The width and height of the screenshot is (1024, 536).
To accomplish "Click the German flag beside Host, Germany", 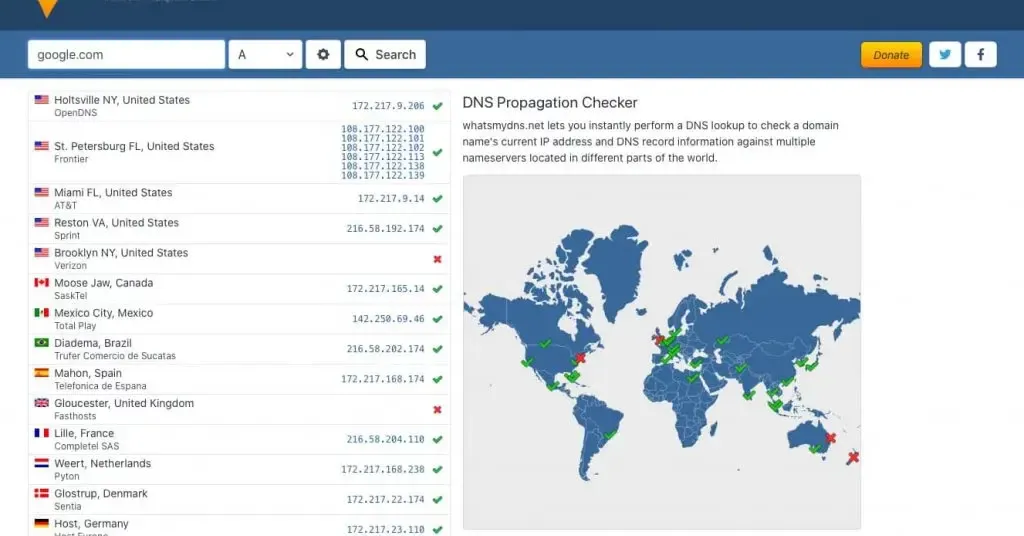I will point(42,523).
